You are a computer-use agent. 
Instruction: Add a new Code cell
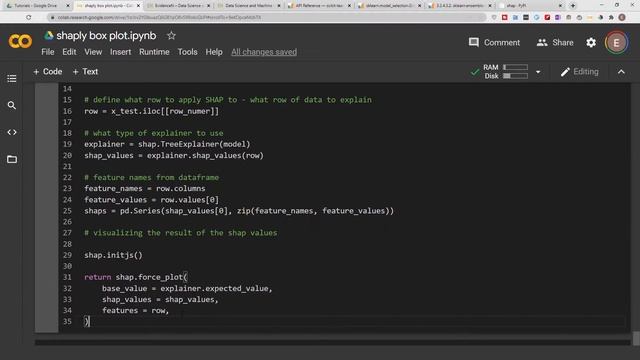pyautogui.click(x=48, y=72)
